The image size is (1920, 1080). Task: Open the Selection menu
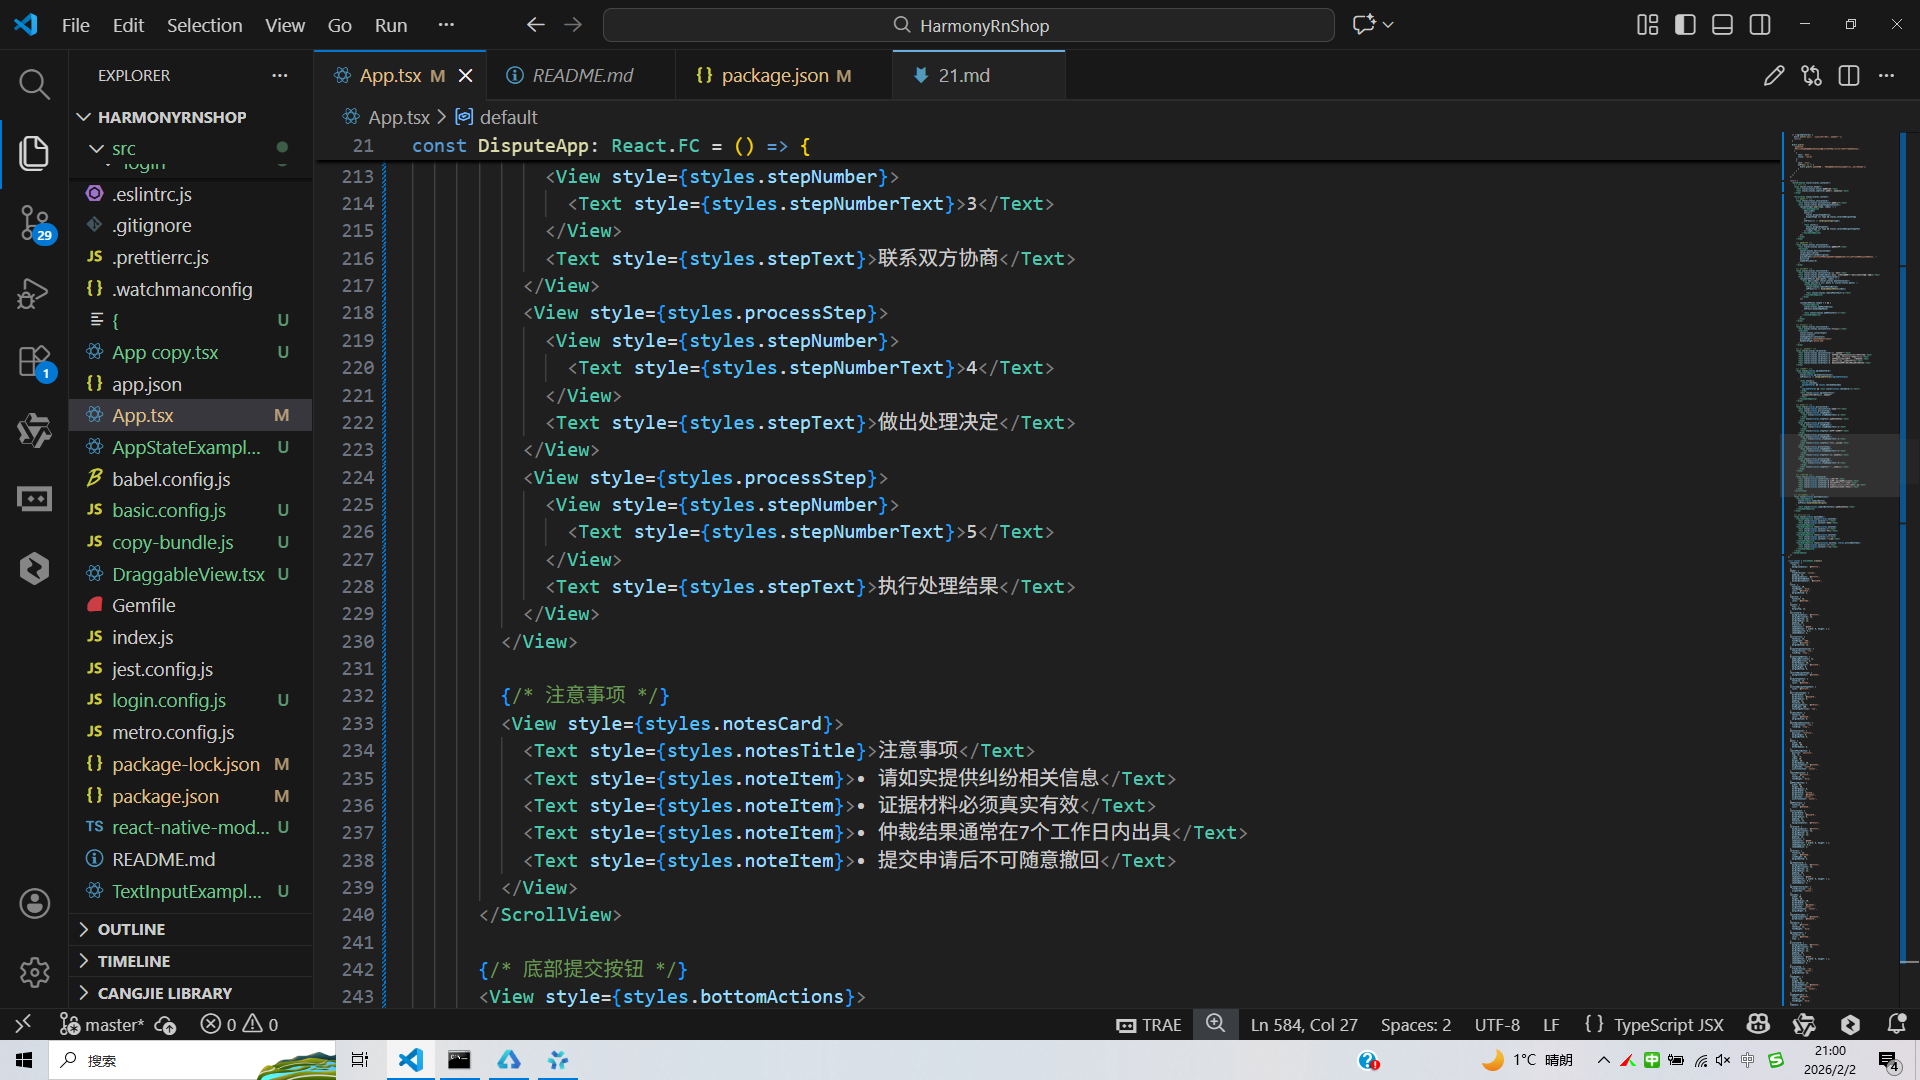tap(204, 25)
